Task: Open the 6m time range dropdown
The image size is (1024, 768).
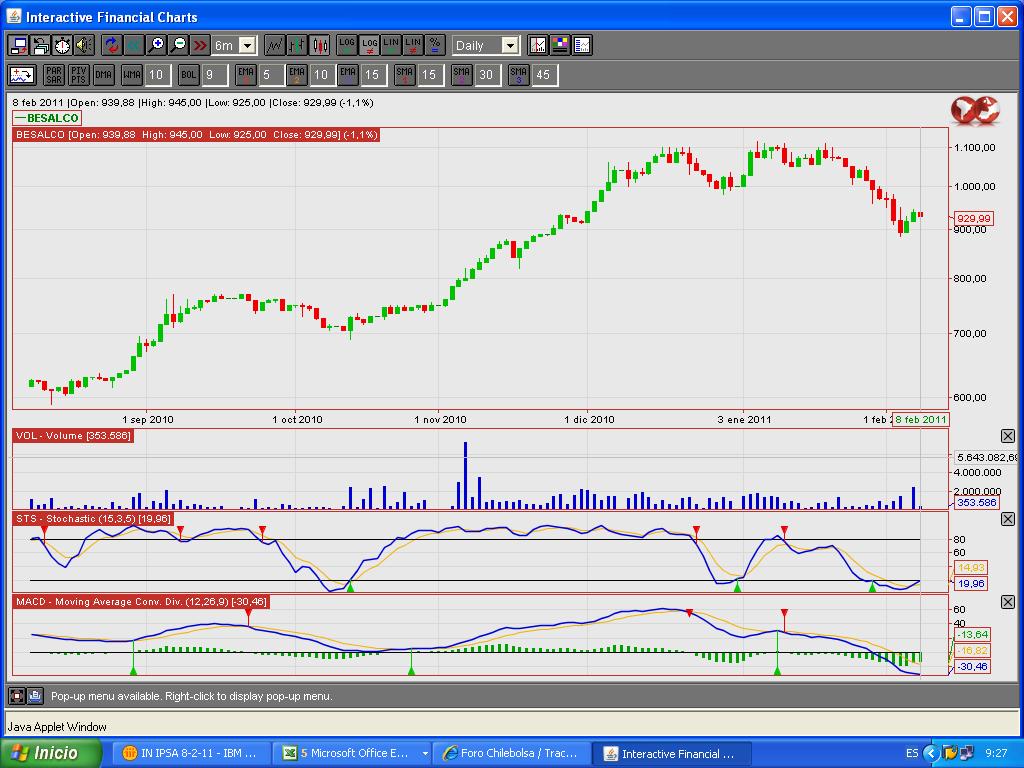Action: pos(247,46)
